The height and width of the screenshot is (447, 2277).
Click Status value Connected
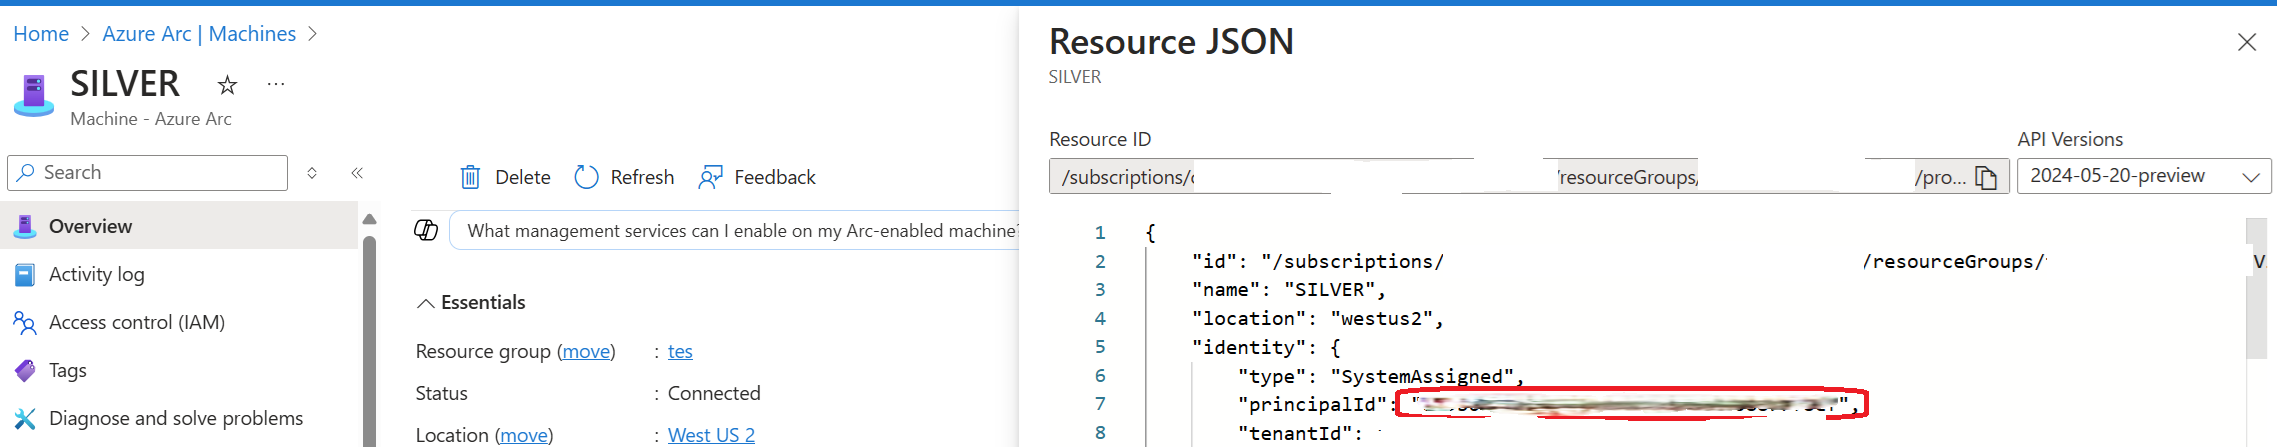714,393
